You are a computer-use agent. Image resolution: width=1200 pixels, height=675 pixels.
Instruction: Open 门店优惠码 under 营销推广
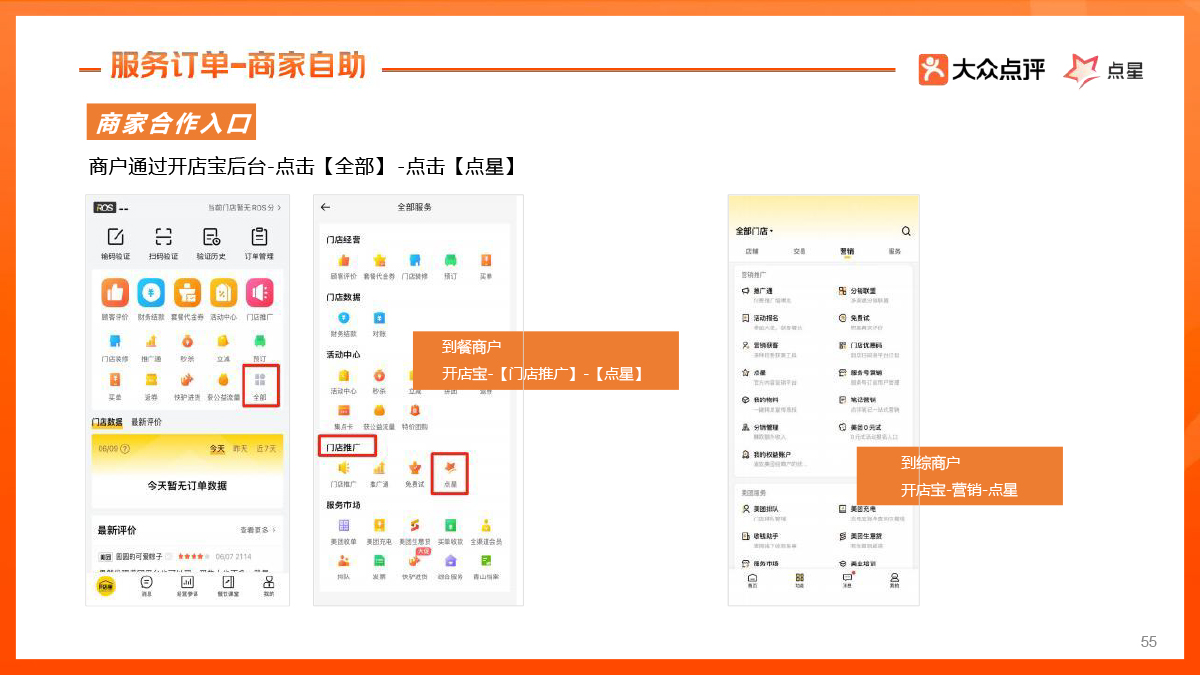click(x=870, y=348)
